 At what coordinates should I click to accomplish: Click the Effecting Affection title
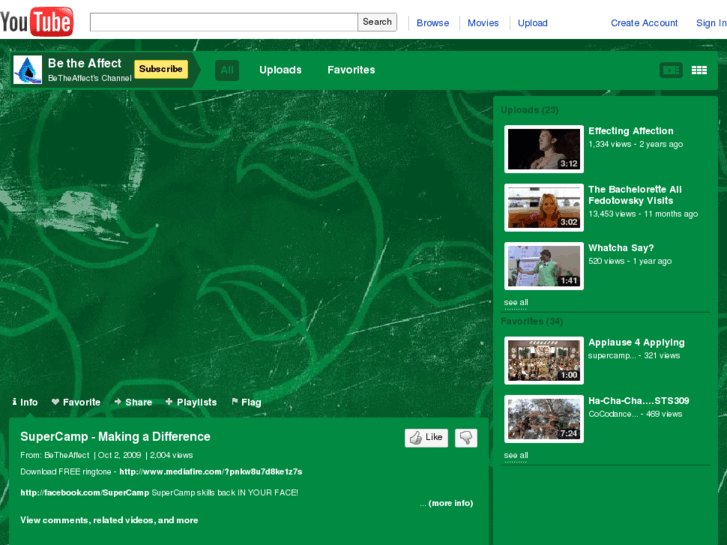point(631,131)
